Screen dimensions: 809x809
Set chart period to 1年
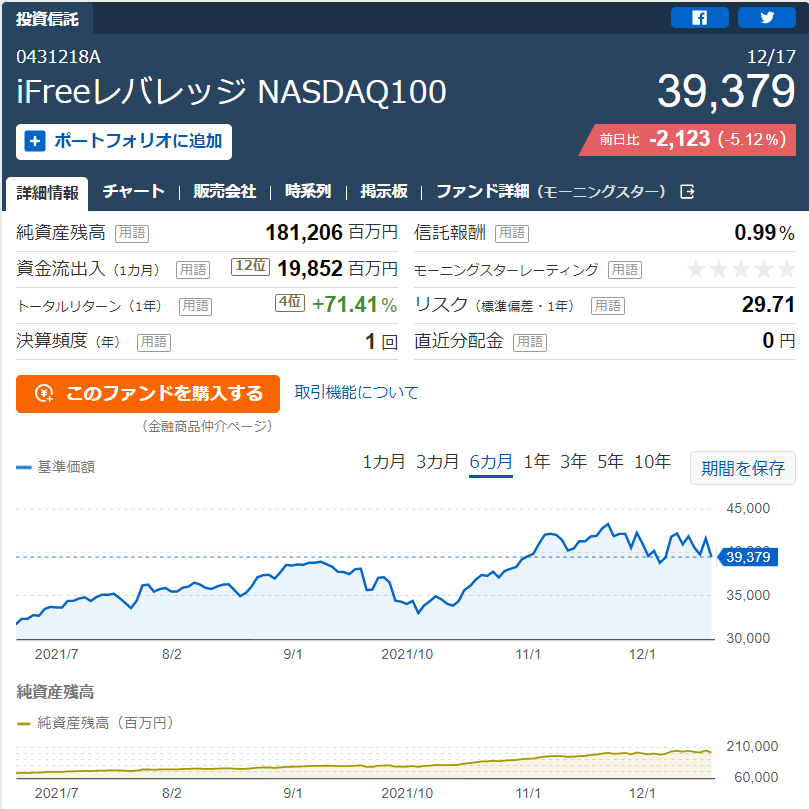pyautogui.click(x=537, y=462)
